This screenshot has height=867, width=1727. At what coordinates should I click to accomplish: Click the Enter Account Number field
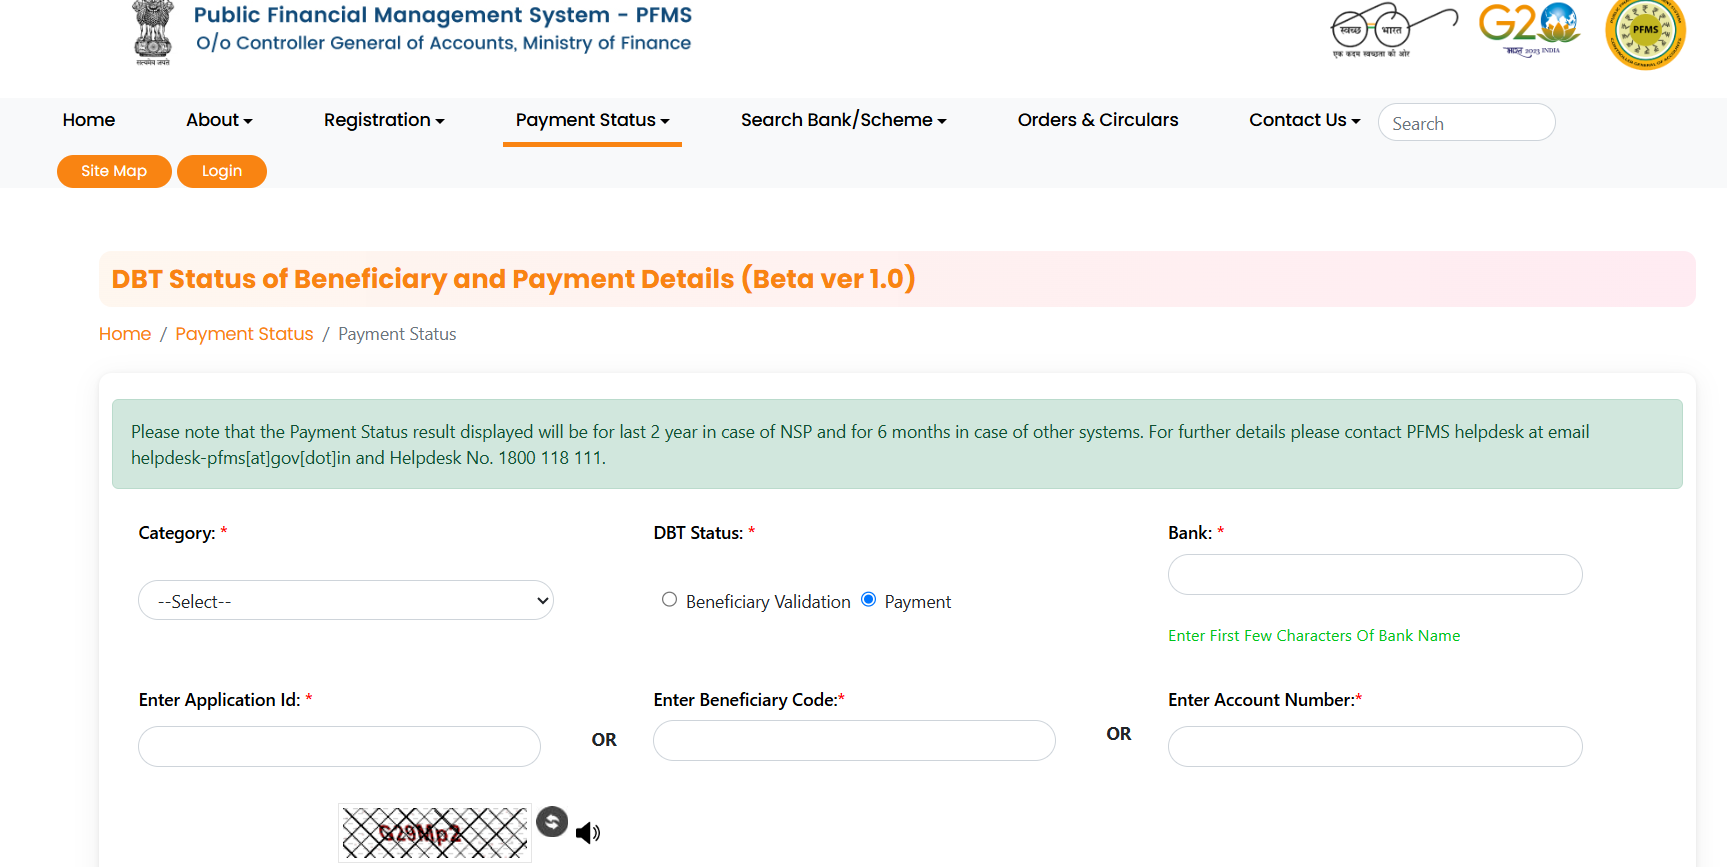pos(1375,747)
